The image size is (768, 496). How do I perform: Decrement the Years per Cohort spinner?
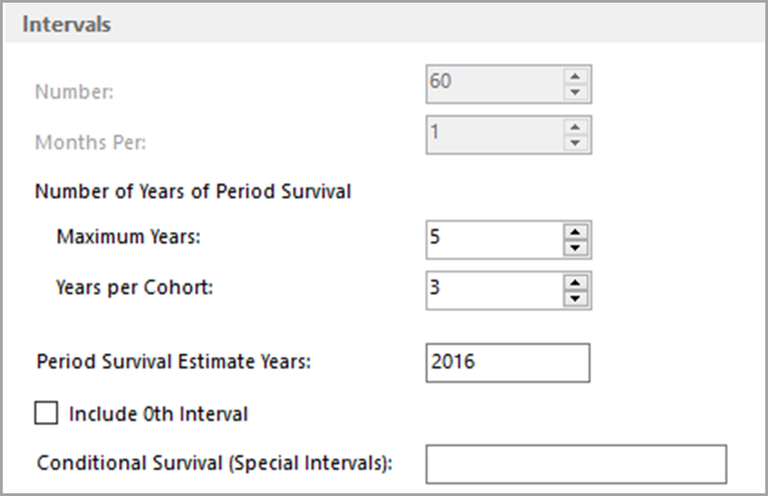pyautogui.click(x=576, y=297)
